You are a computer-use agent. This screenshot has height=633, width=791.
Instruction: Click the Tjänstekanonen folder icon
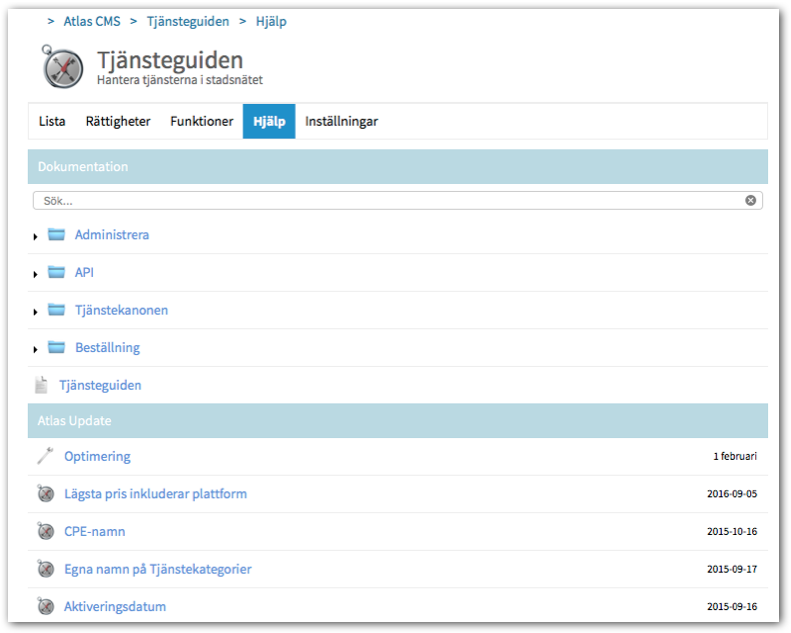(x=56, y=310)
